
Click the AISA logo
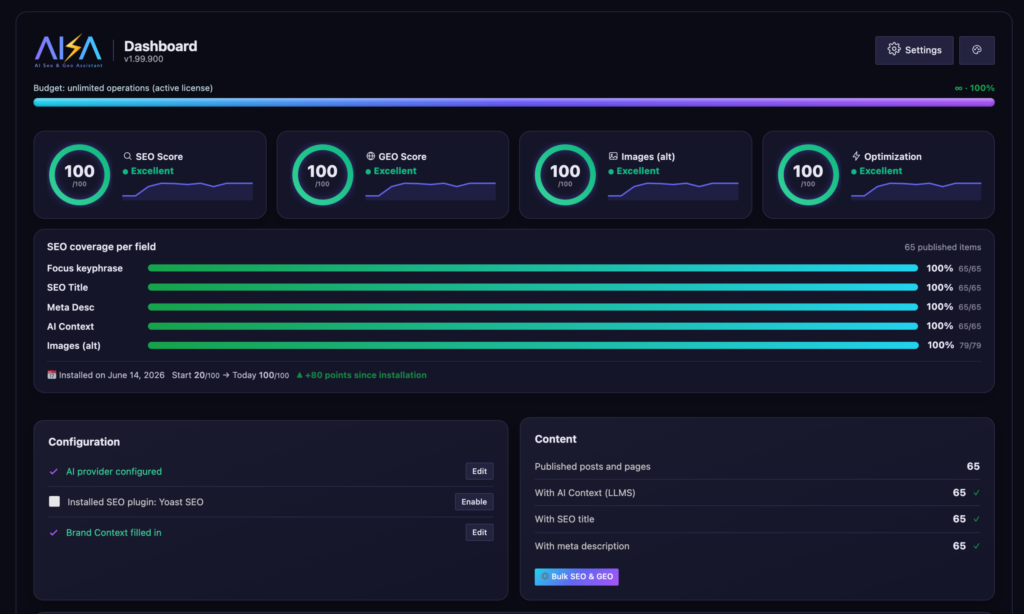click(x=69, y=50)
